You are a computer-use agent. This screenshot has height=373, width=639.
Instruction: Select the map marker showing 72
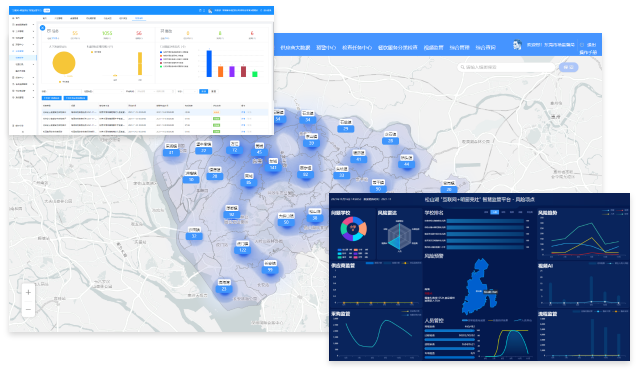235,150
